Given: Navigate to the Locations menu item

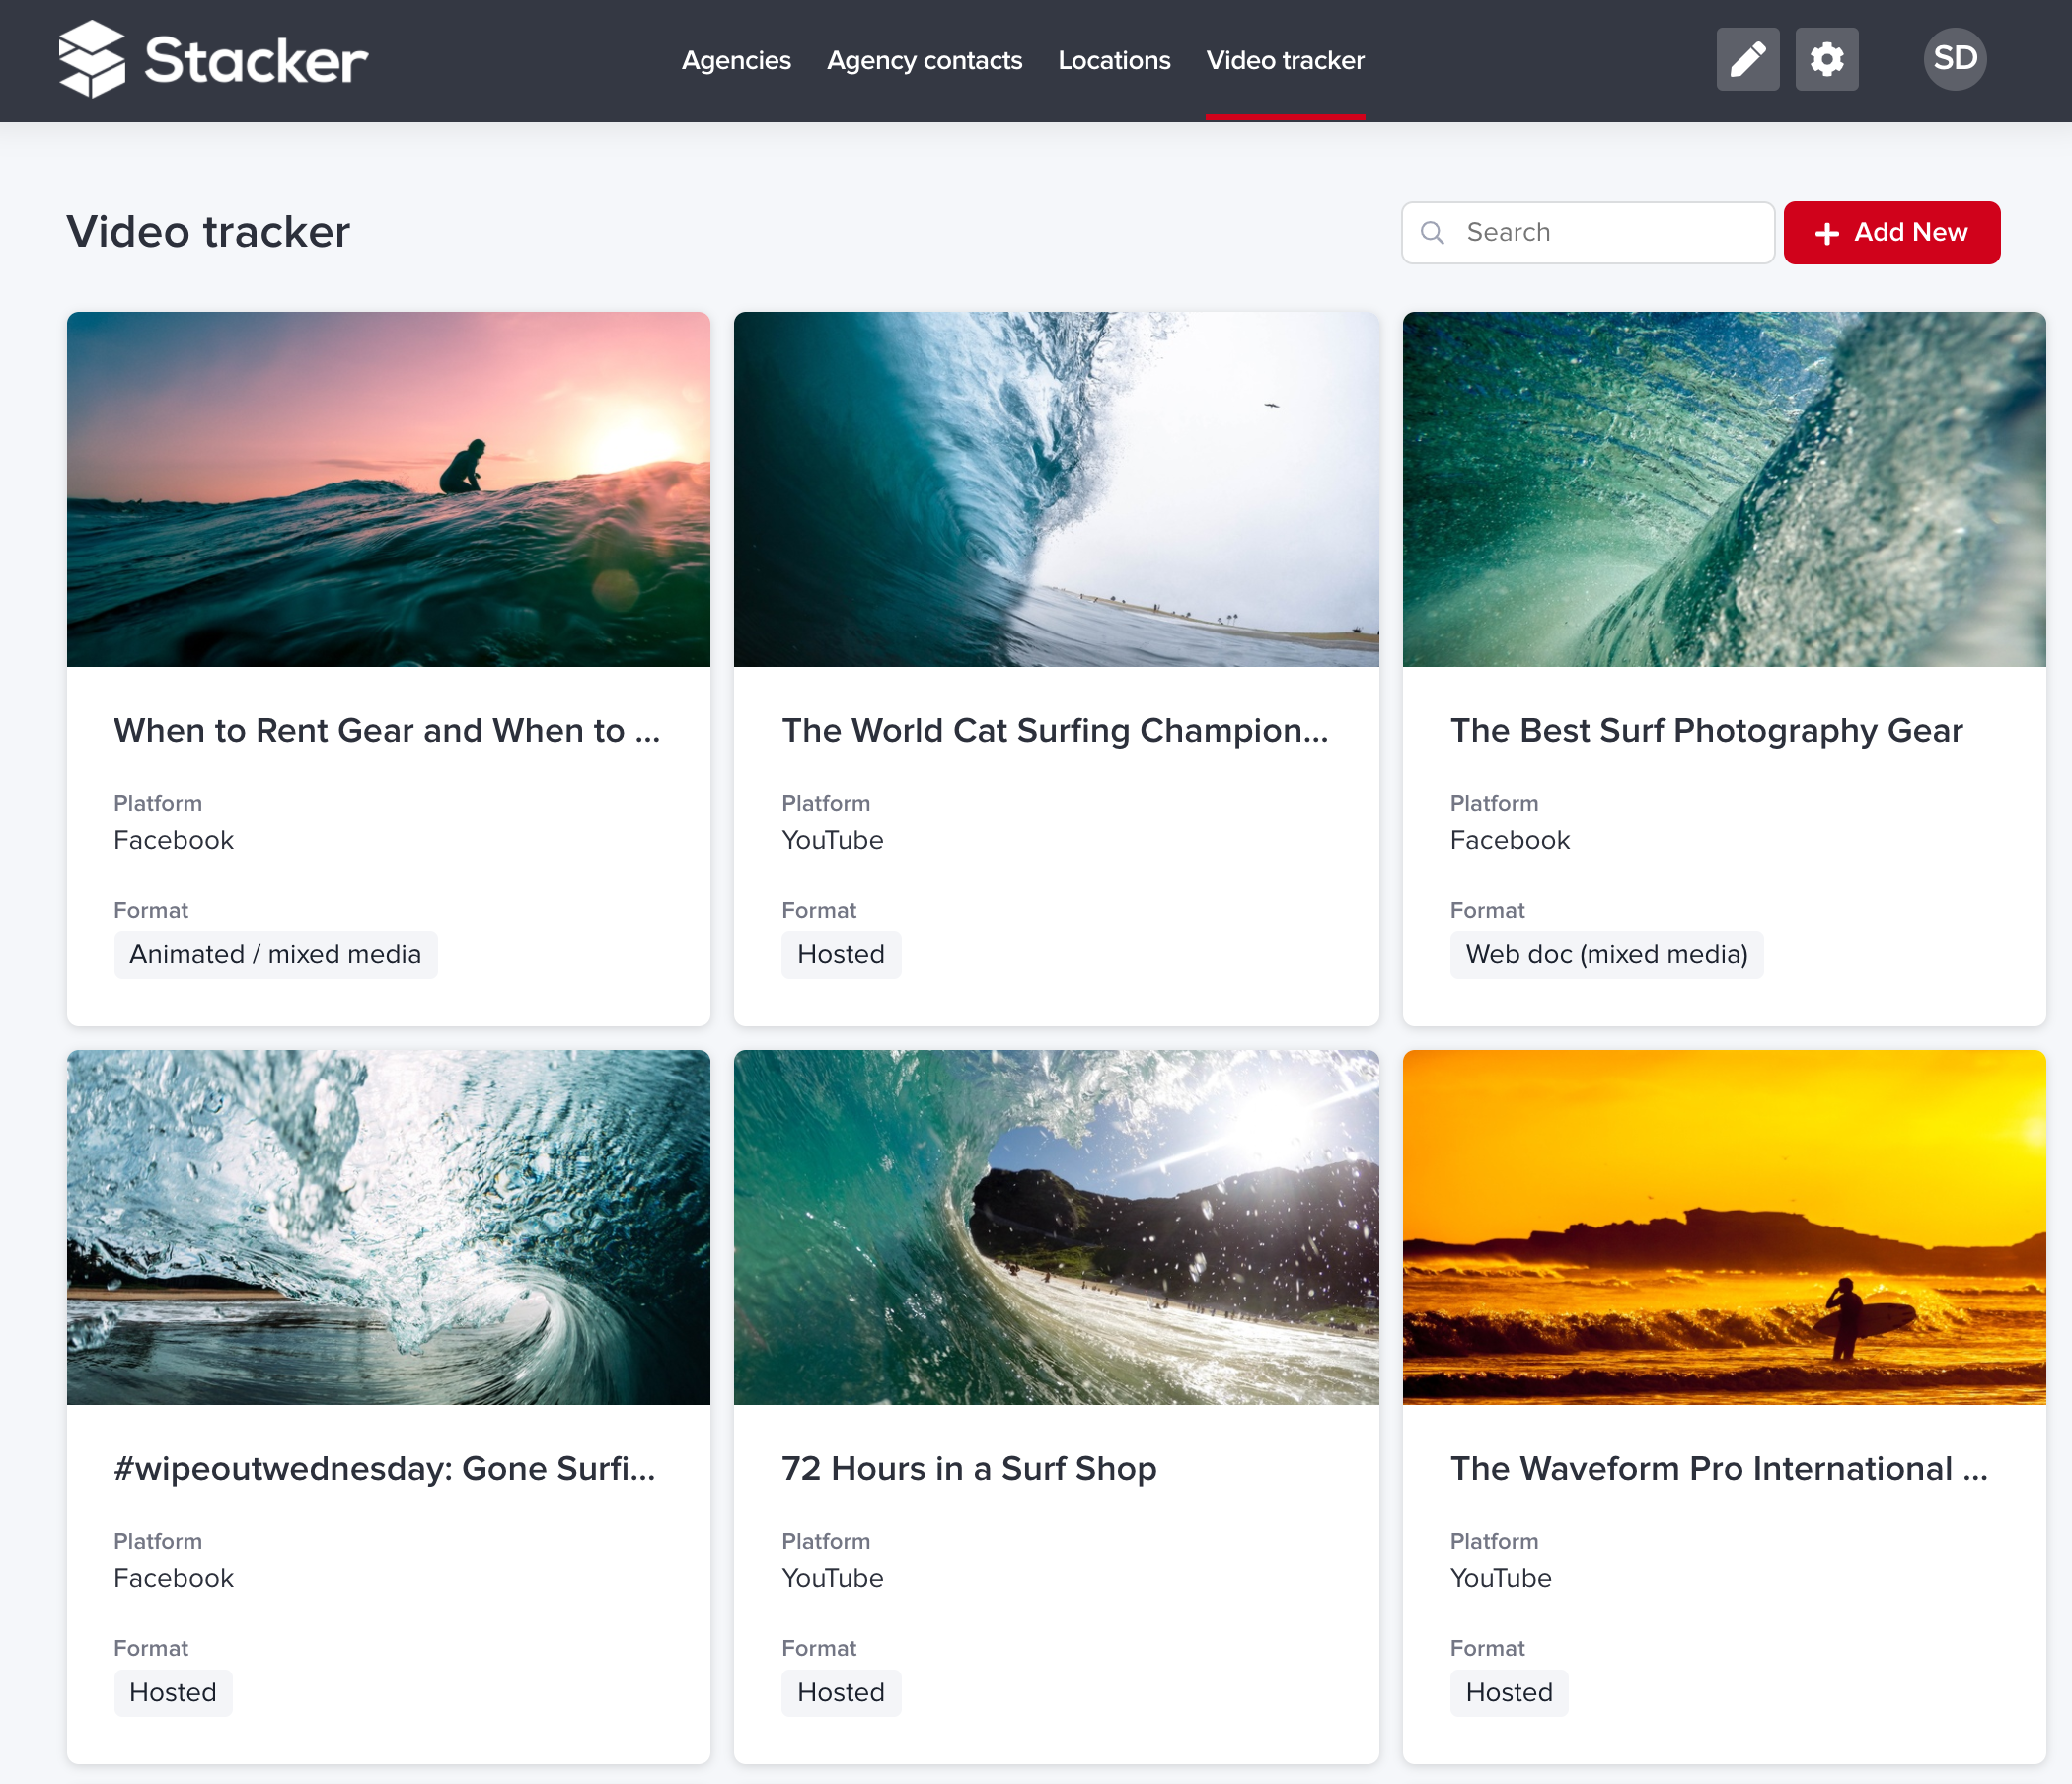Looking at the screenshot, I should [x=1114, y=60].
